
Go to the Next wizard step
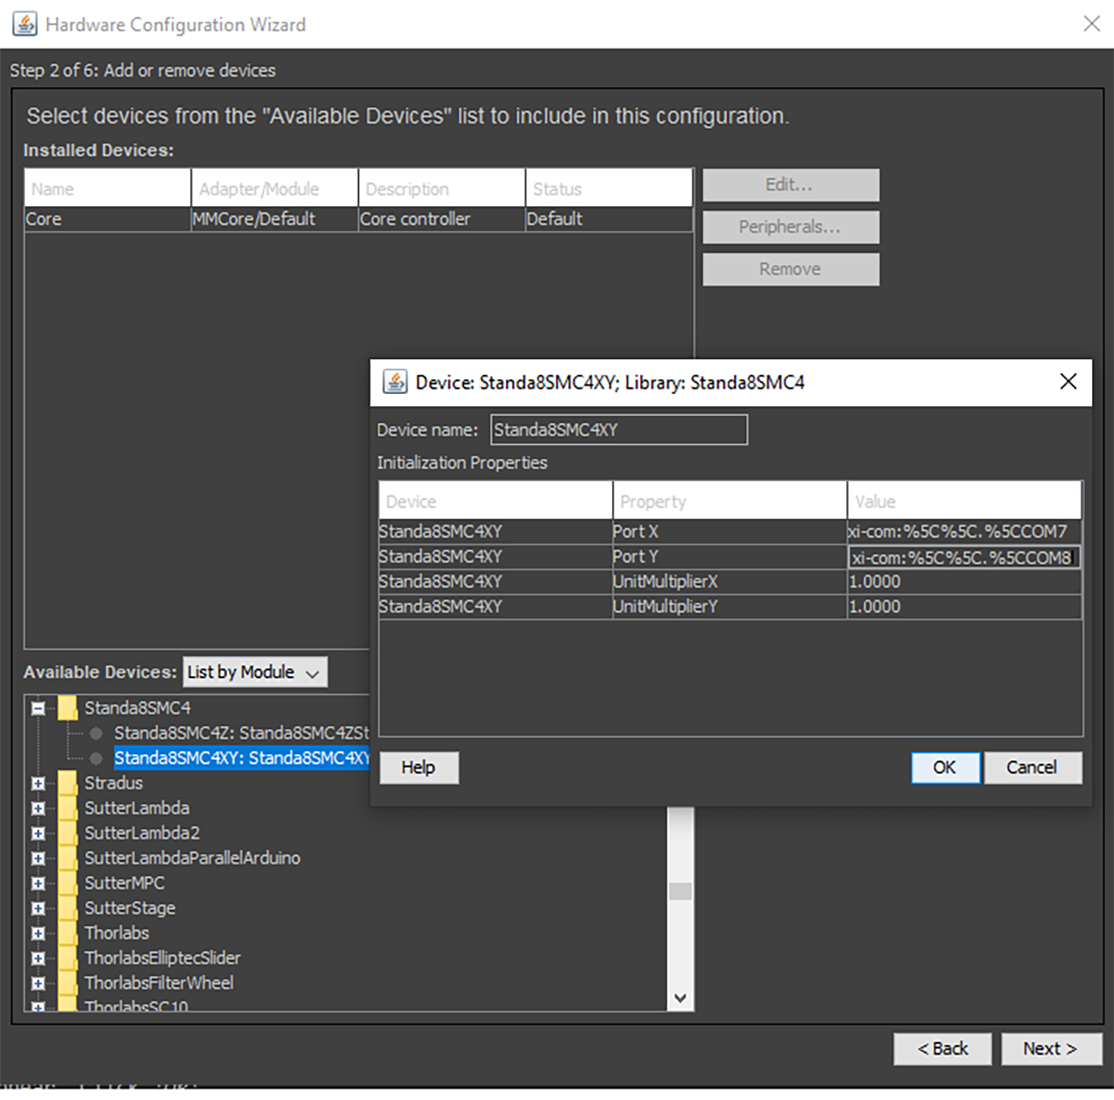pyautogui.click(x=1050, y=1048)
